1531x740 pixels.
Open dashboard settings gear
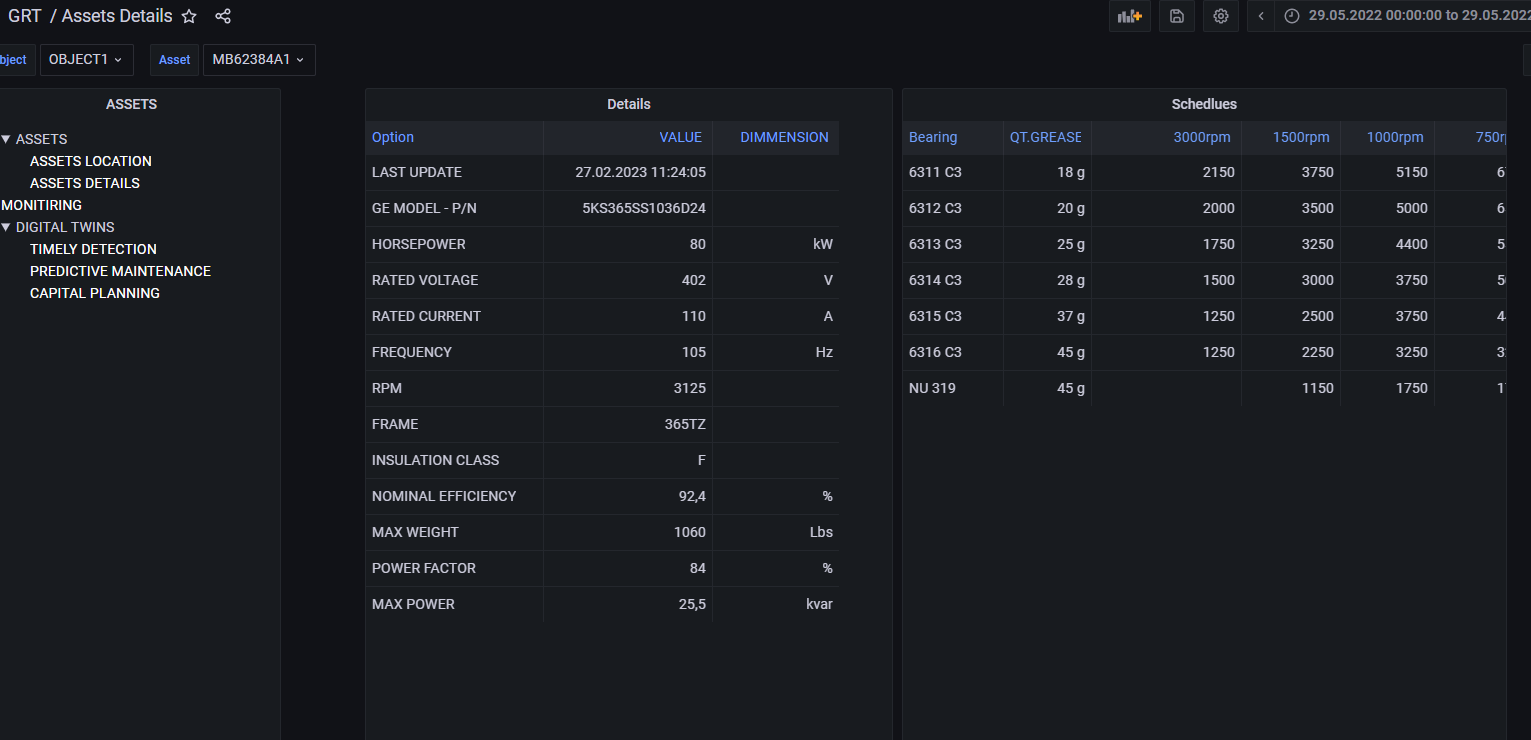(1220, 16)
